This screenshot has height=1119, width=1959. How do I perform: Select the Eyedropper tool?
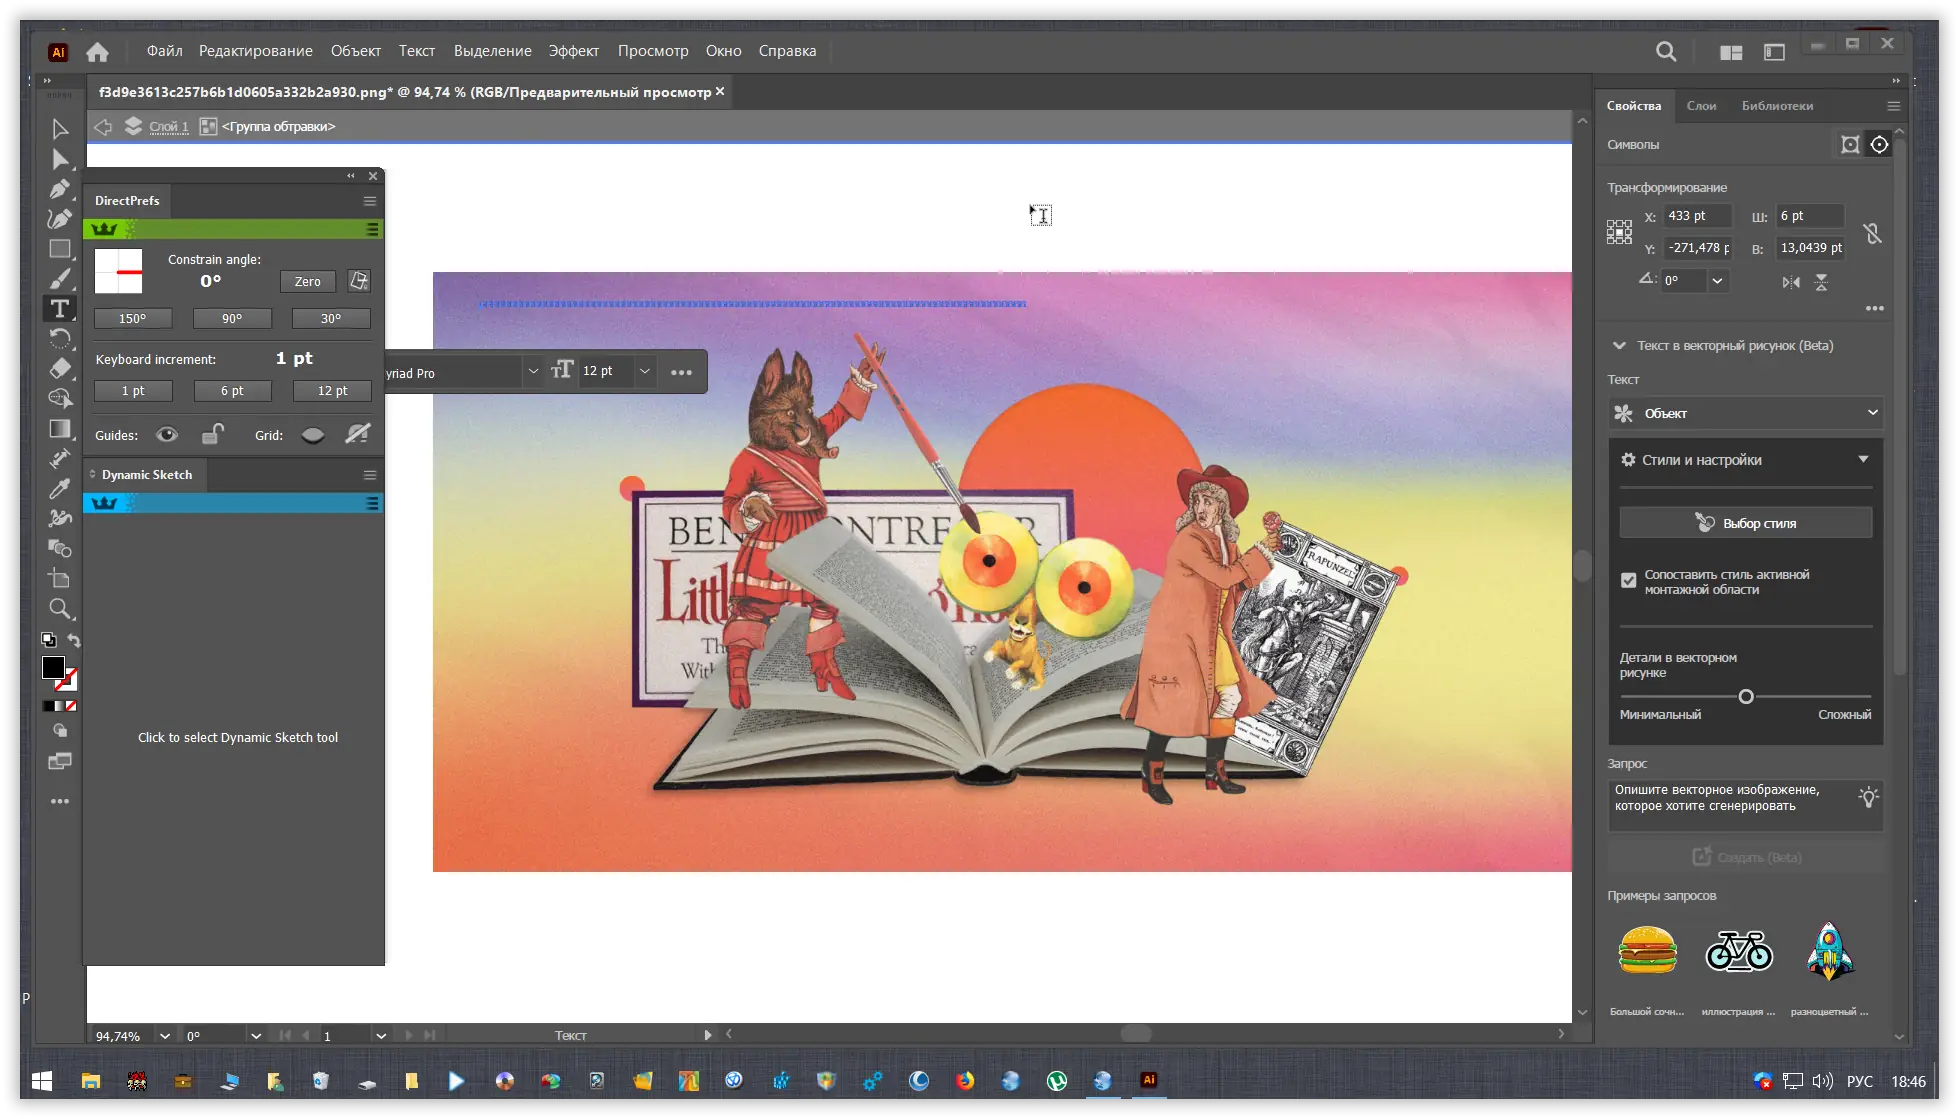click(x=60, y=489)
